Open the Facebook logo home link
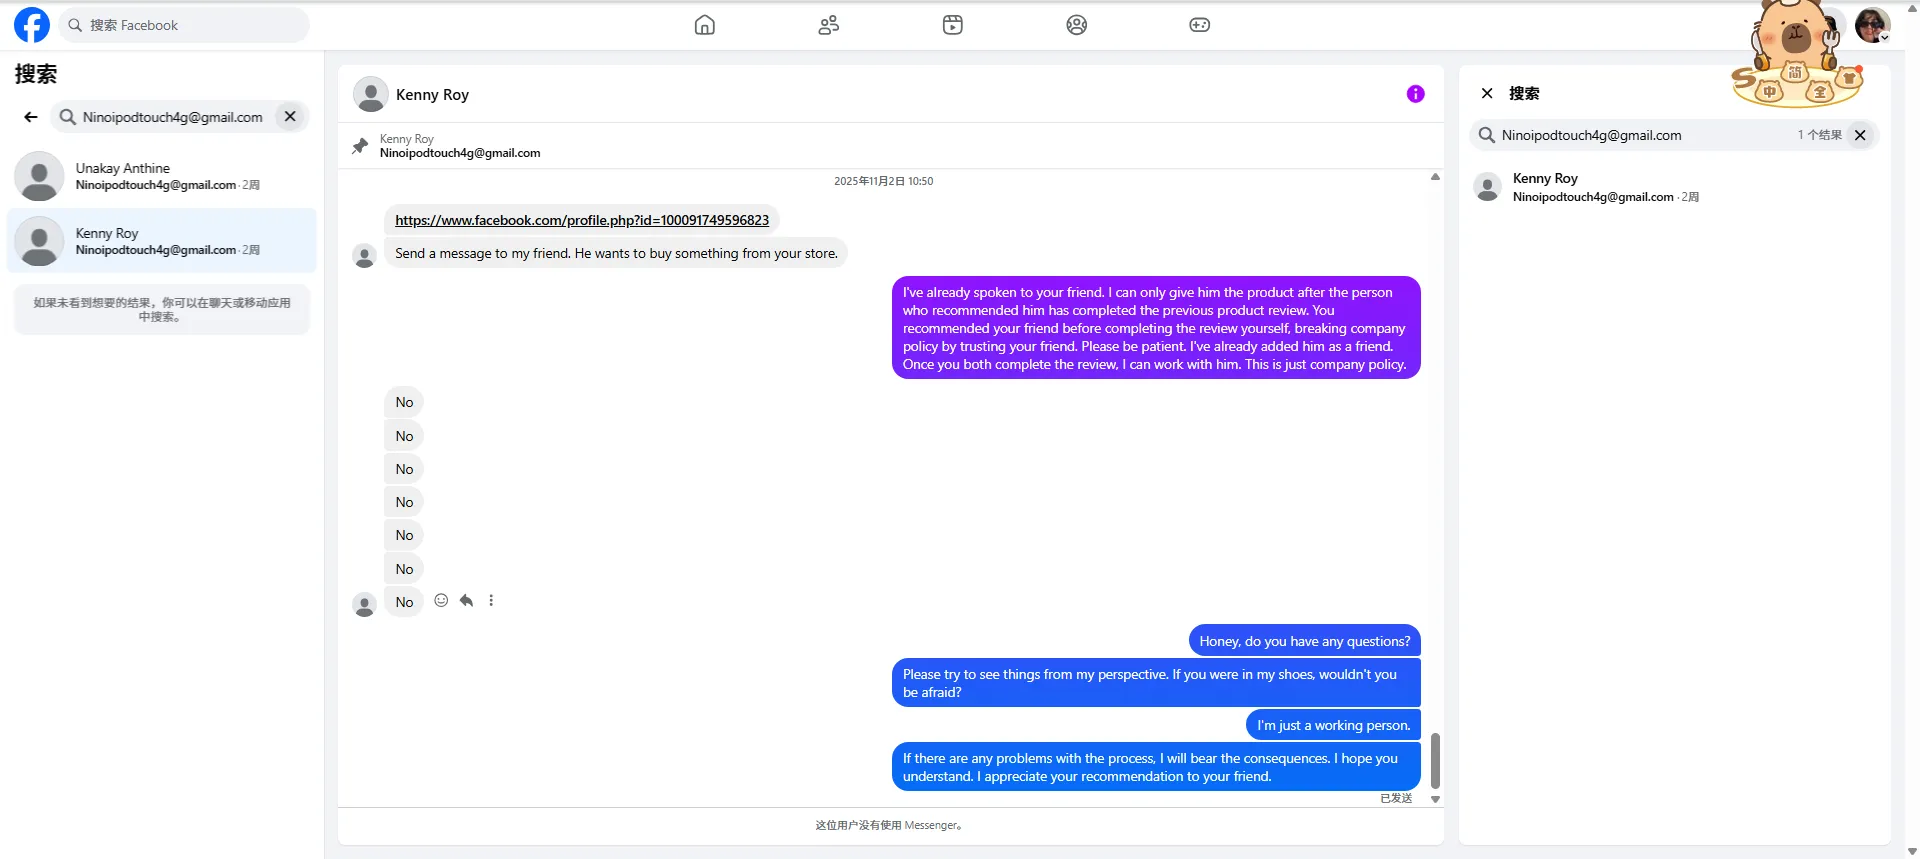The image size is (1920, 859). (x=32, y=25)
